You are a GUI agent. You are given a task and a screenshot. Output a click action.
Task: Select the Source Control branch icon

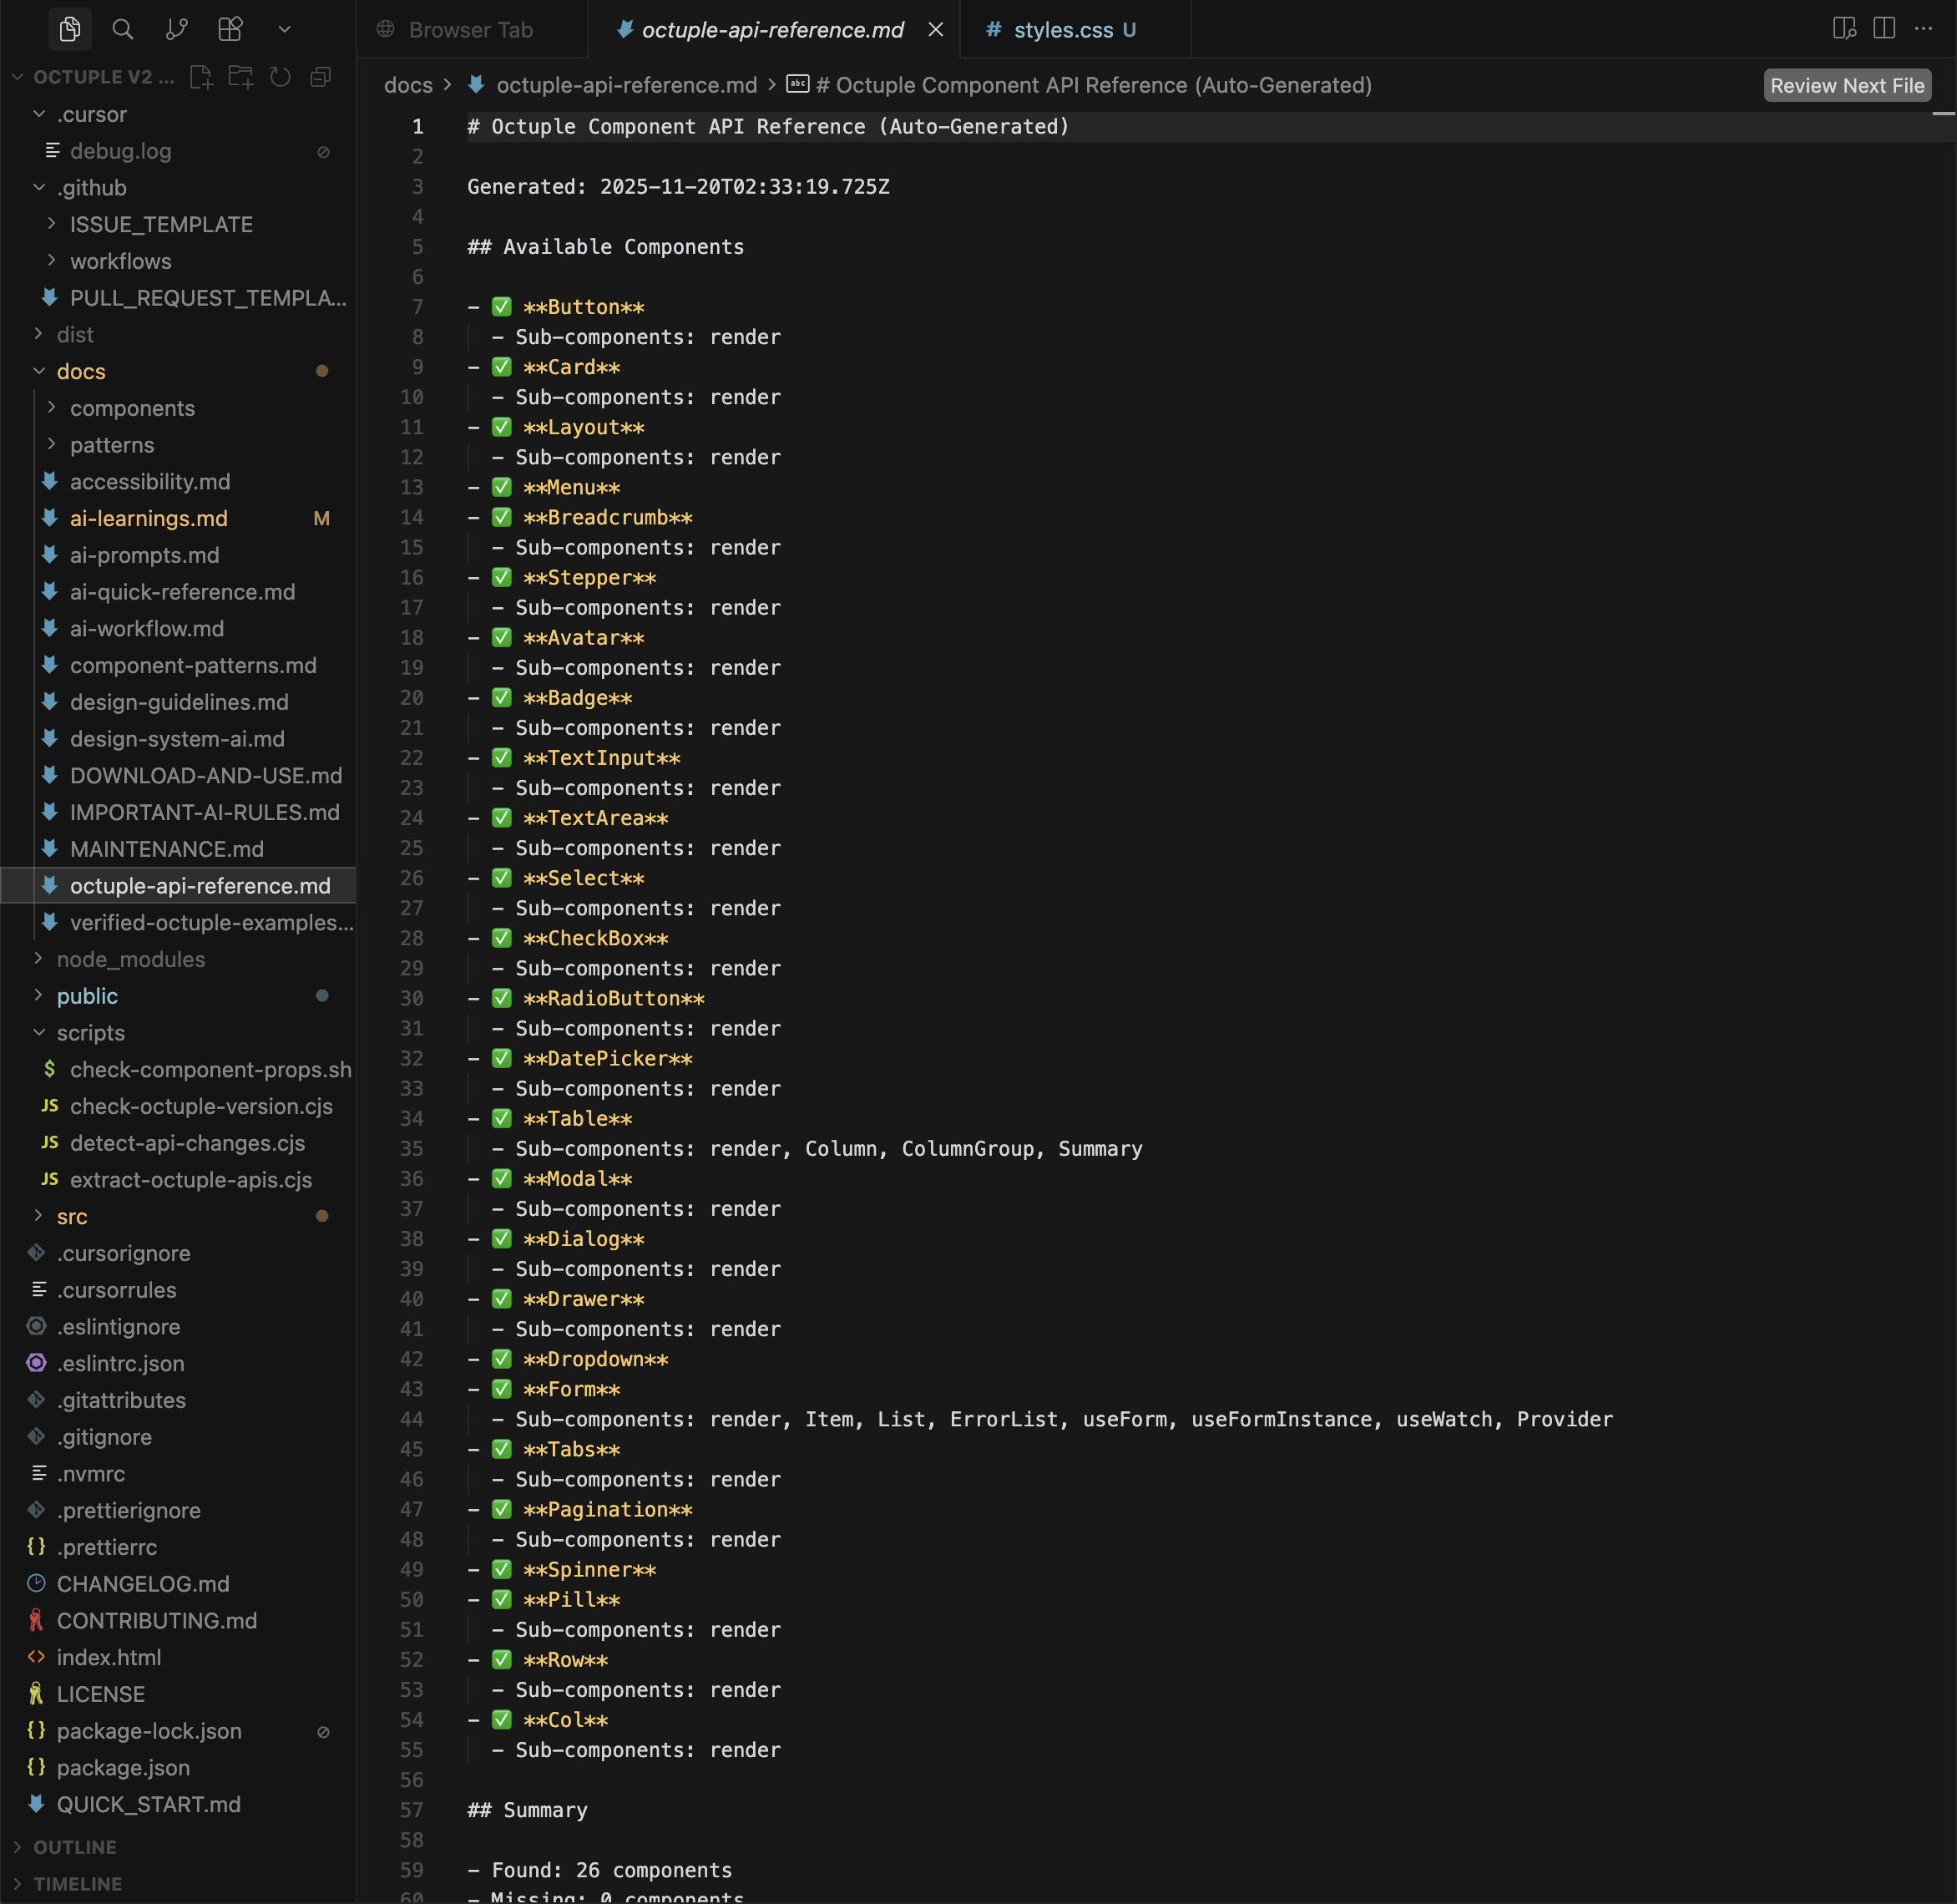point(177,29)
